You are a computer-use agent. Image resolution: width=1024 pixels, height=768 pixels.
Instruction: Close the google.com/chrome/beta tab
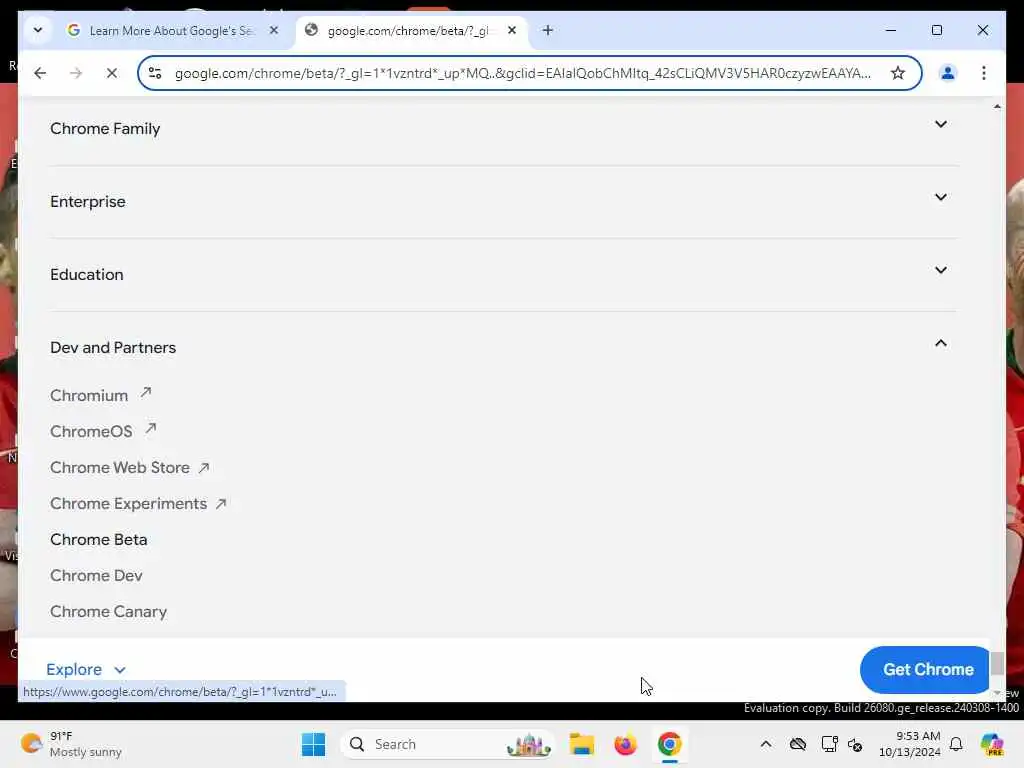512,30
